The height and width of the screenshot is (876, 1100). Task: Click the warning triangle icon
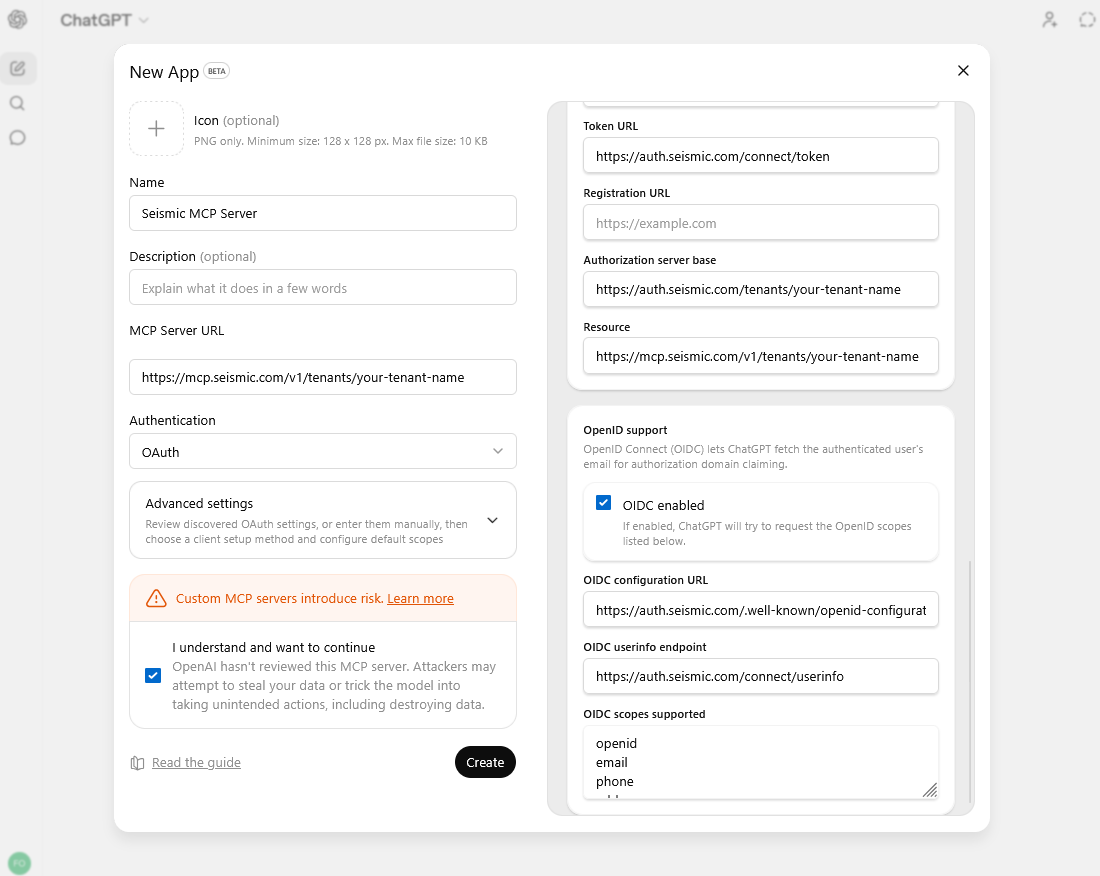(156, 598)
